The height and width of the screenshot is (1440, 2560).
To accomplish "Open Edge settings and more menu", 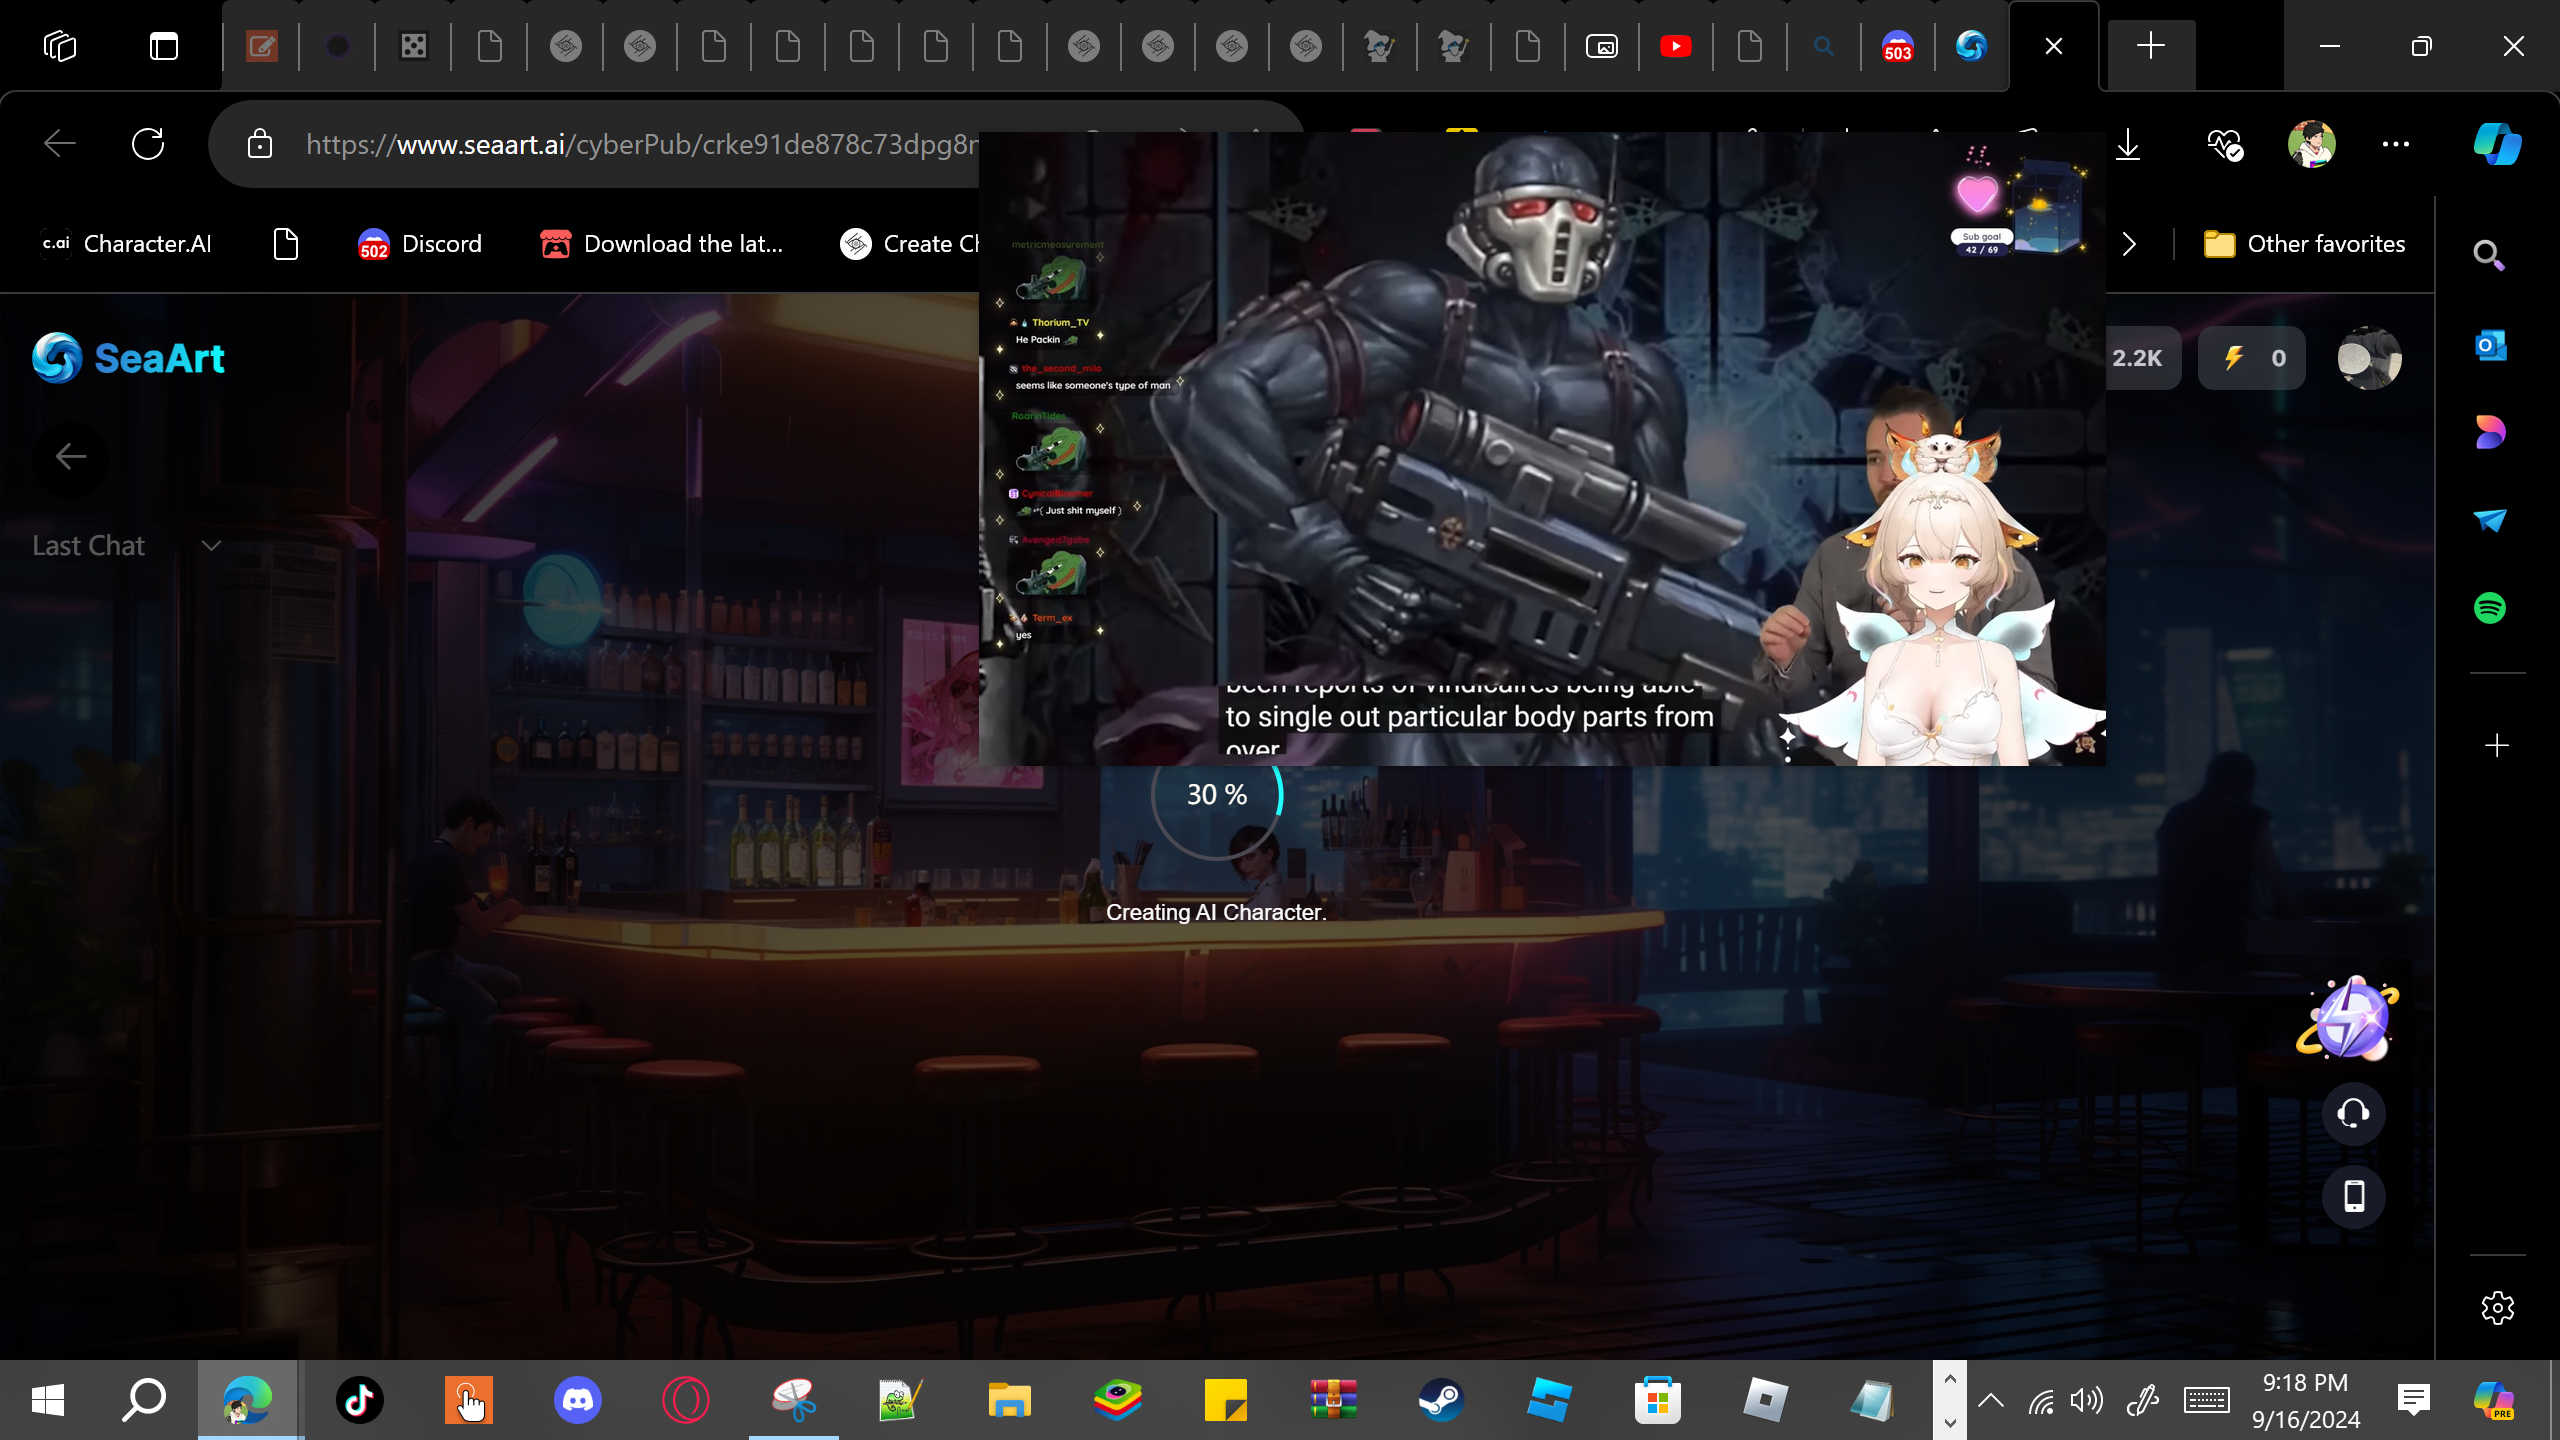I will click(2395, 144).
